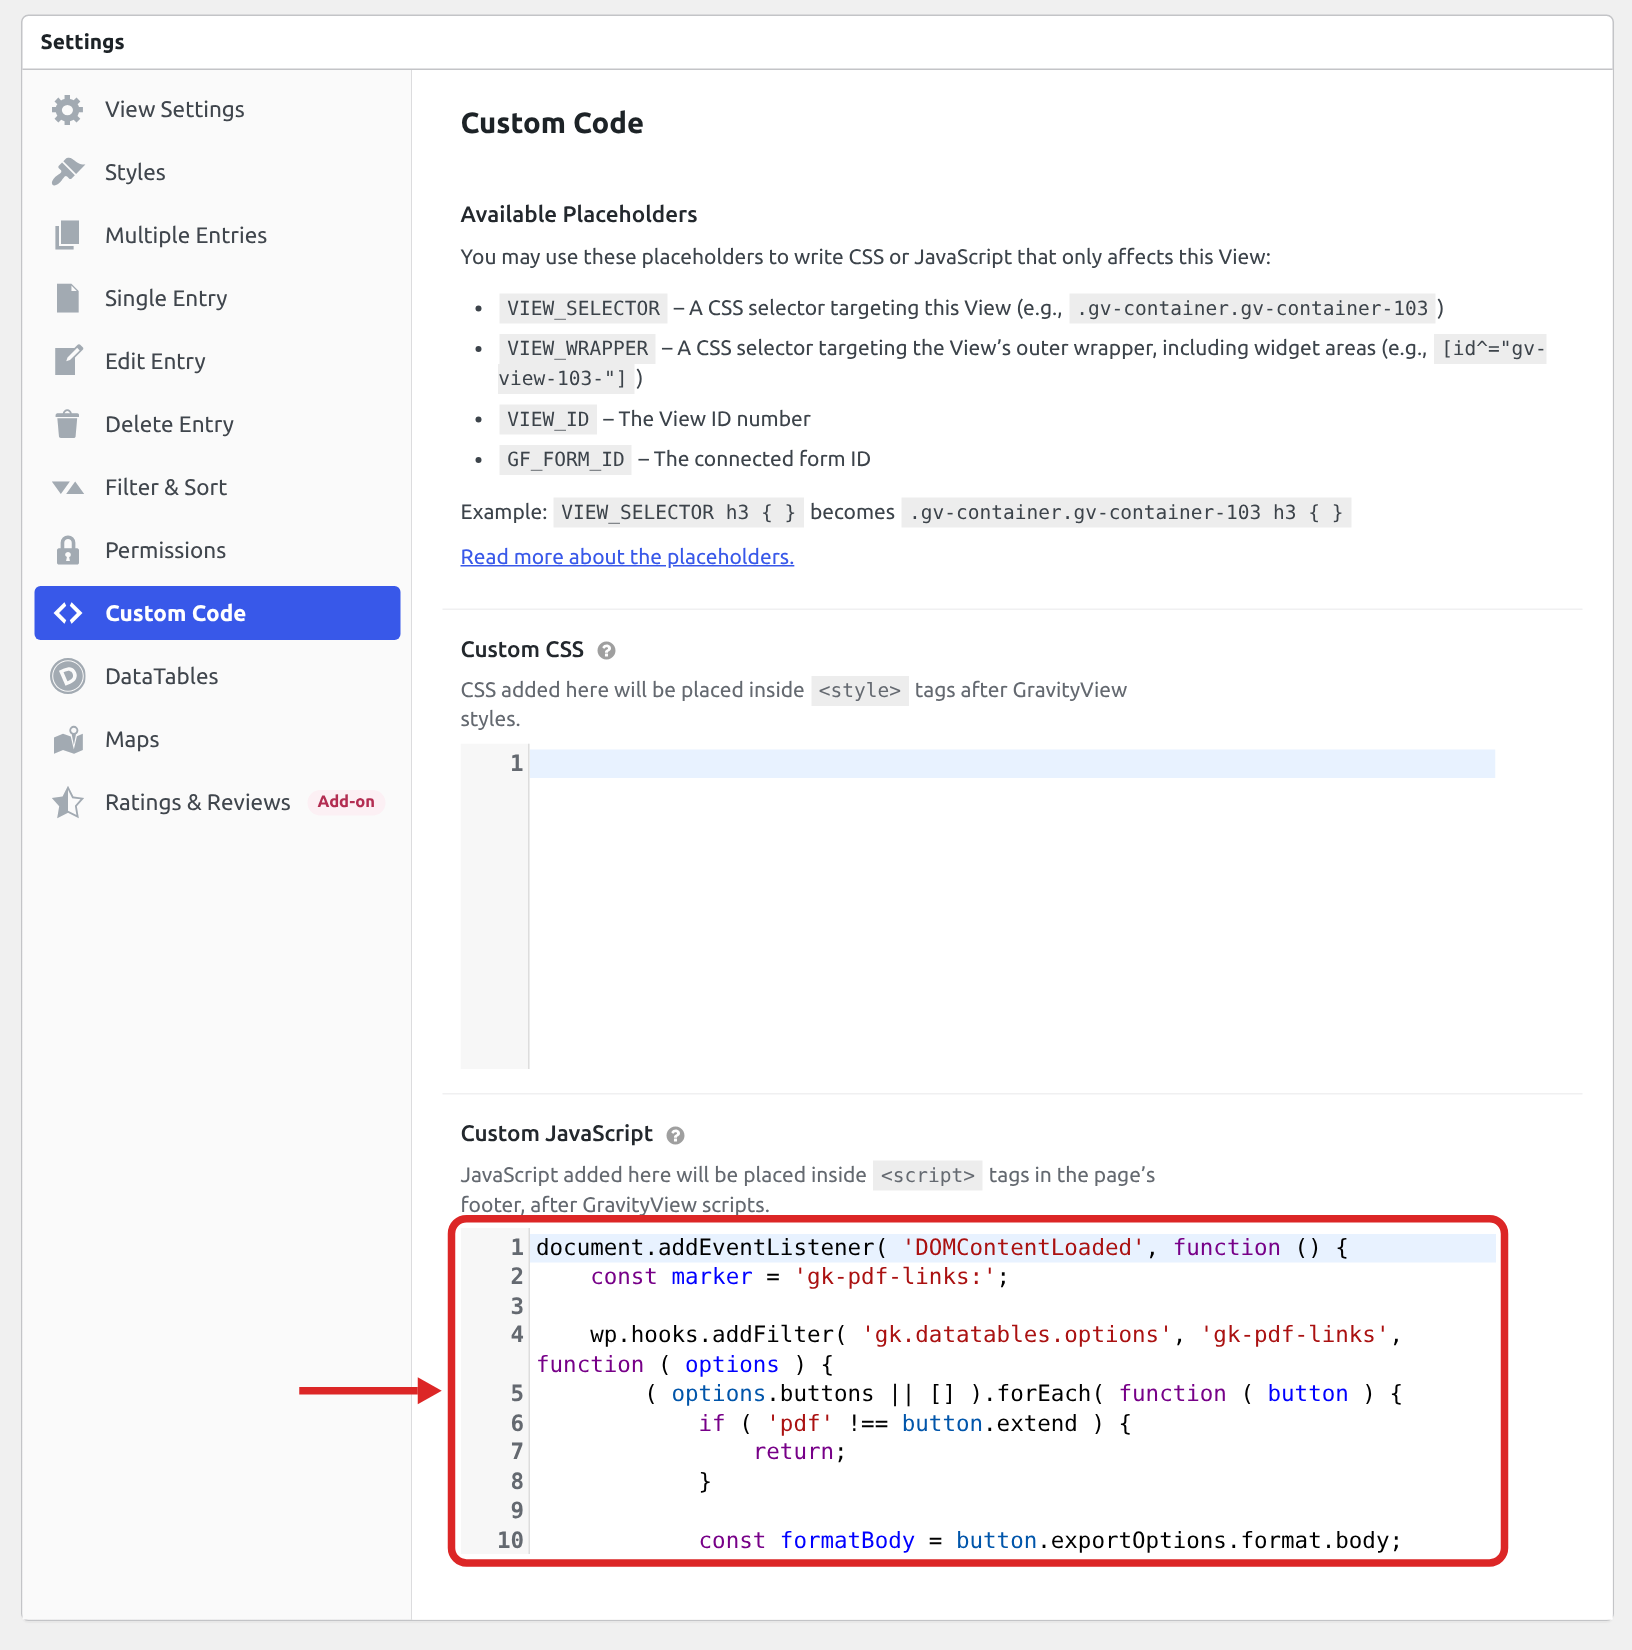Click the Settings panel header
The height and width of the screenshot is (1650, 1632).
pyautogui.click(x=817, y=42)
